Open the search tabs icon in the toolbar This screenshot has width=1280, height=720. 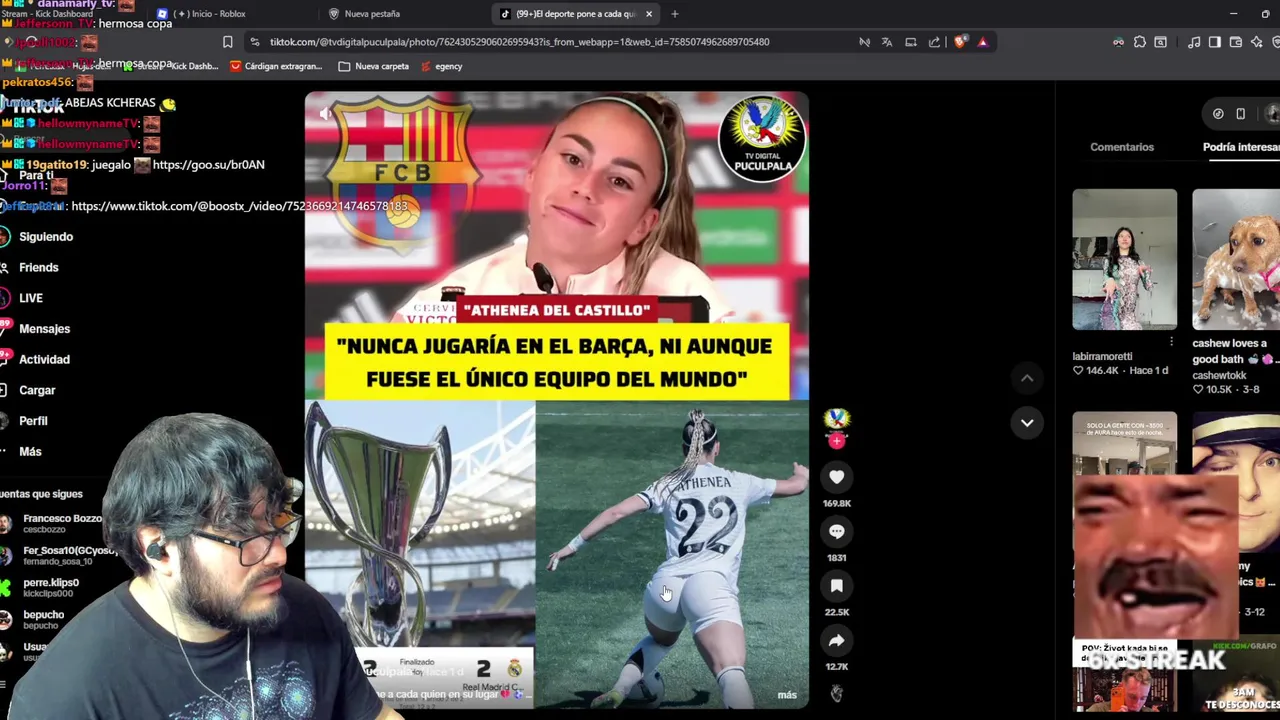coord(1161,42)
